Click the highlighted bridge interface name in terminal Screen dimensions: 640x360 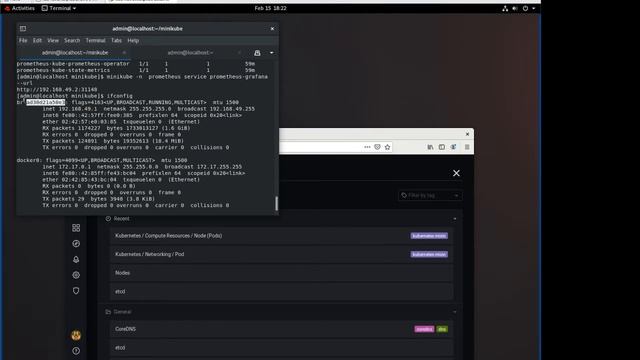coord(46,102)
